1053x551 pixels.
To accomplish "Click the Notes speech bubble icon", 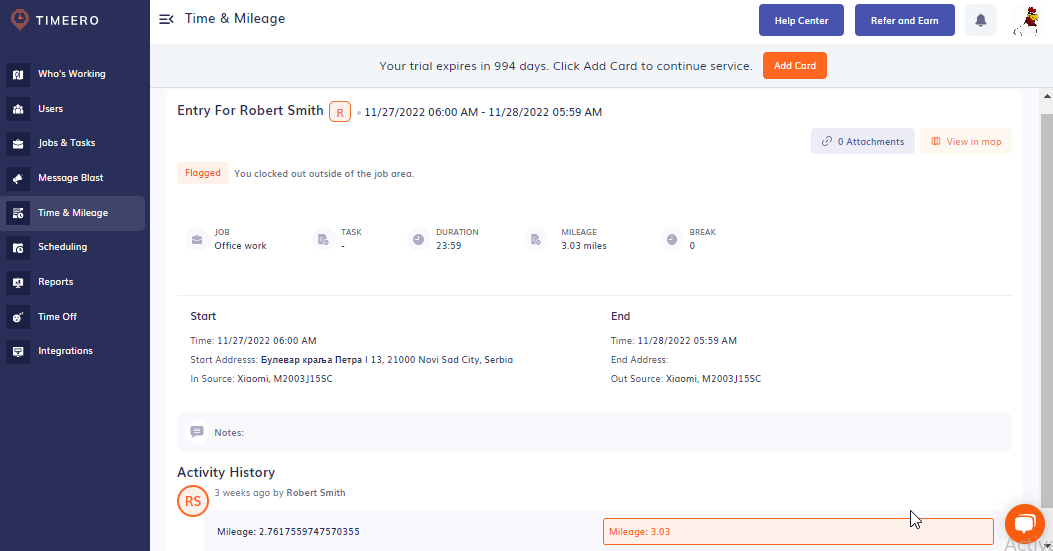I will [x=197, y=432].
